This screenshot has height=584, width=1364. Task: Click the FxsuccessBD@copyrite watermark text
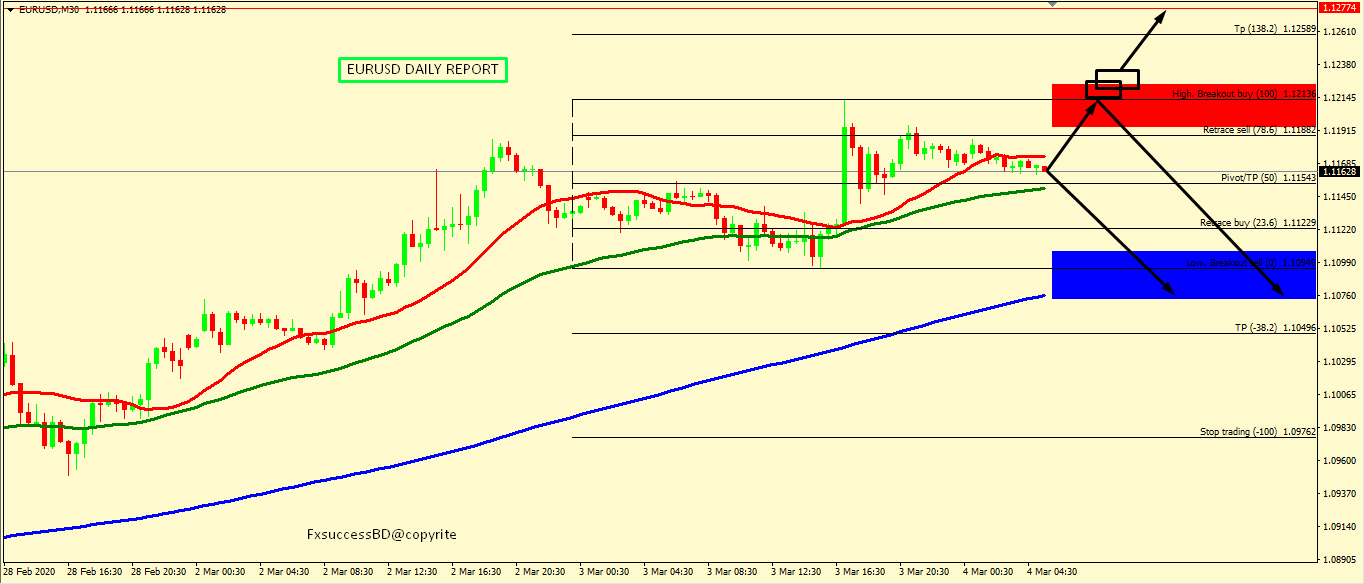381,535
